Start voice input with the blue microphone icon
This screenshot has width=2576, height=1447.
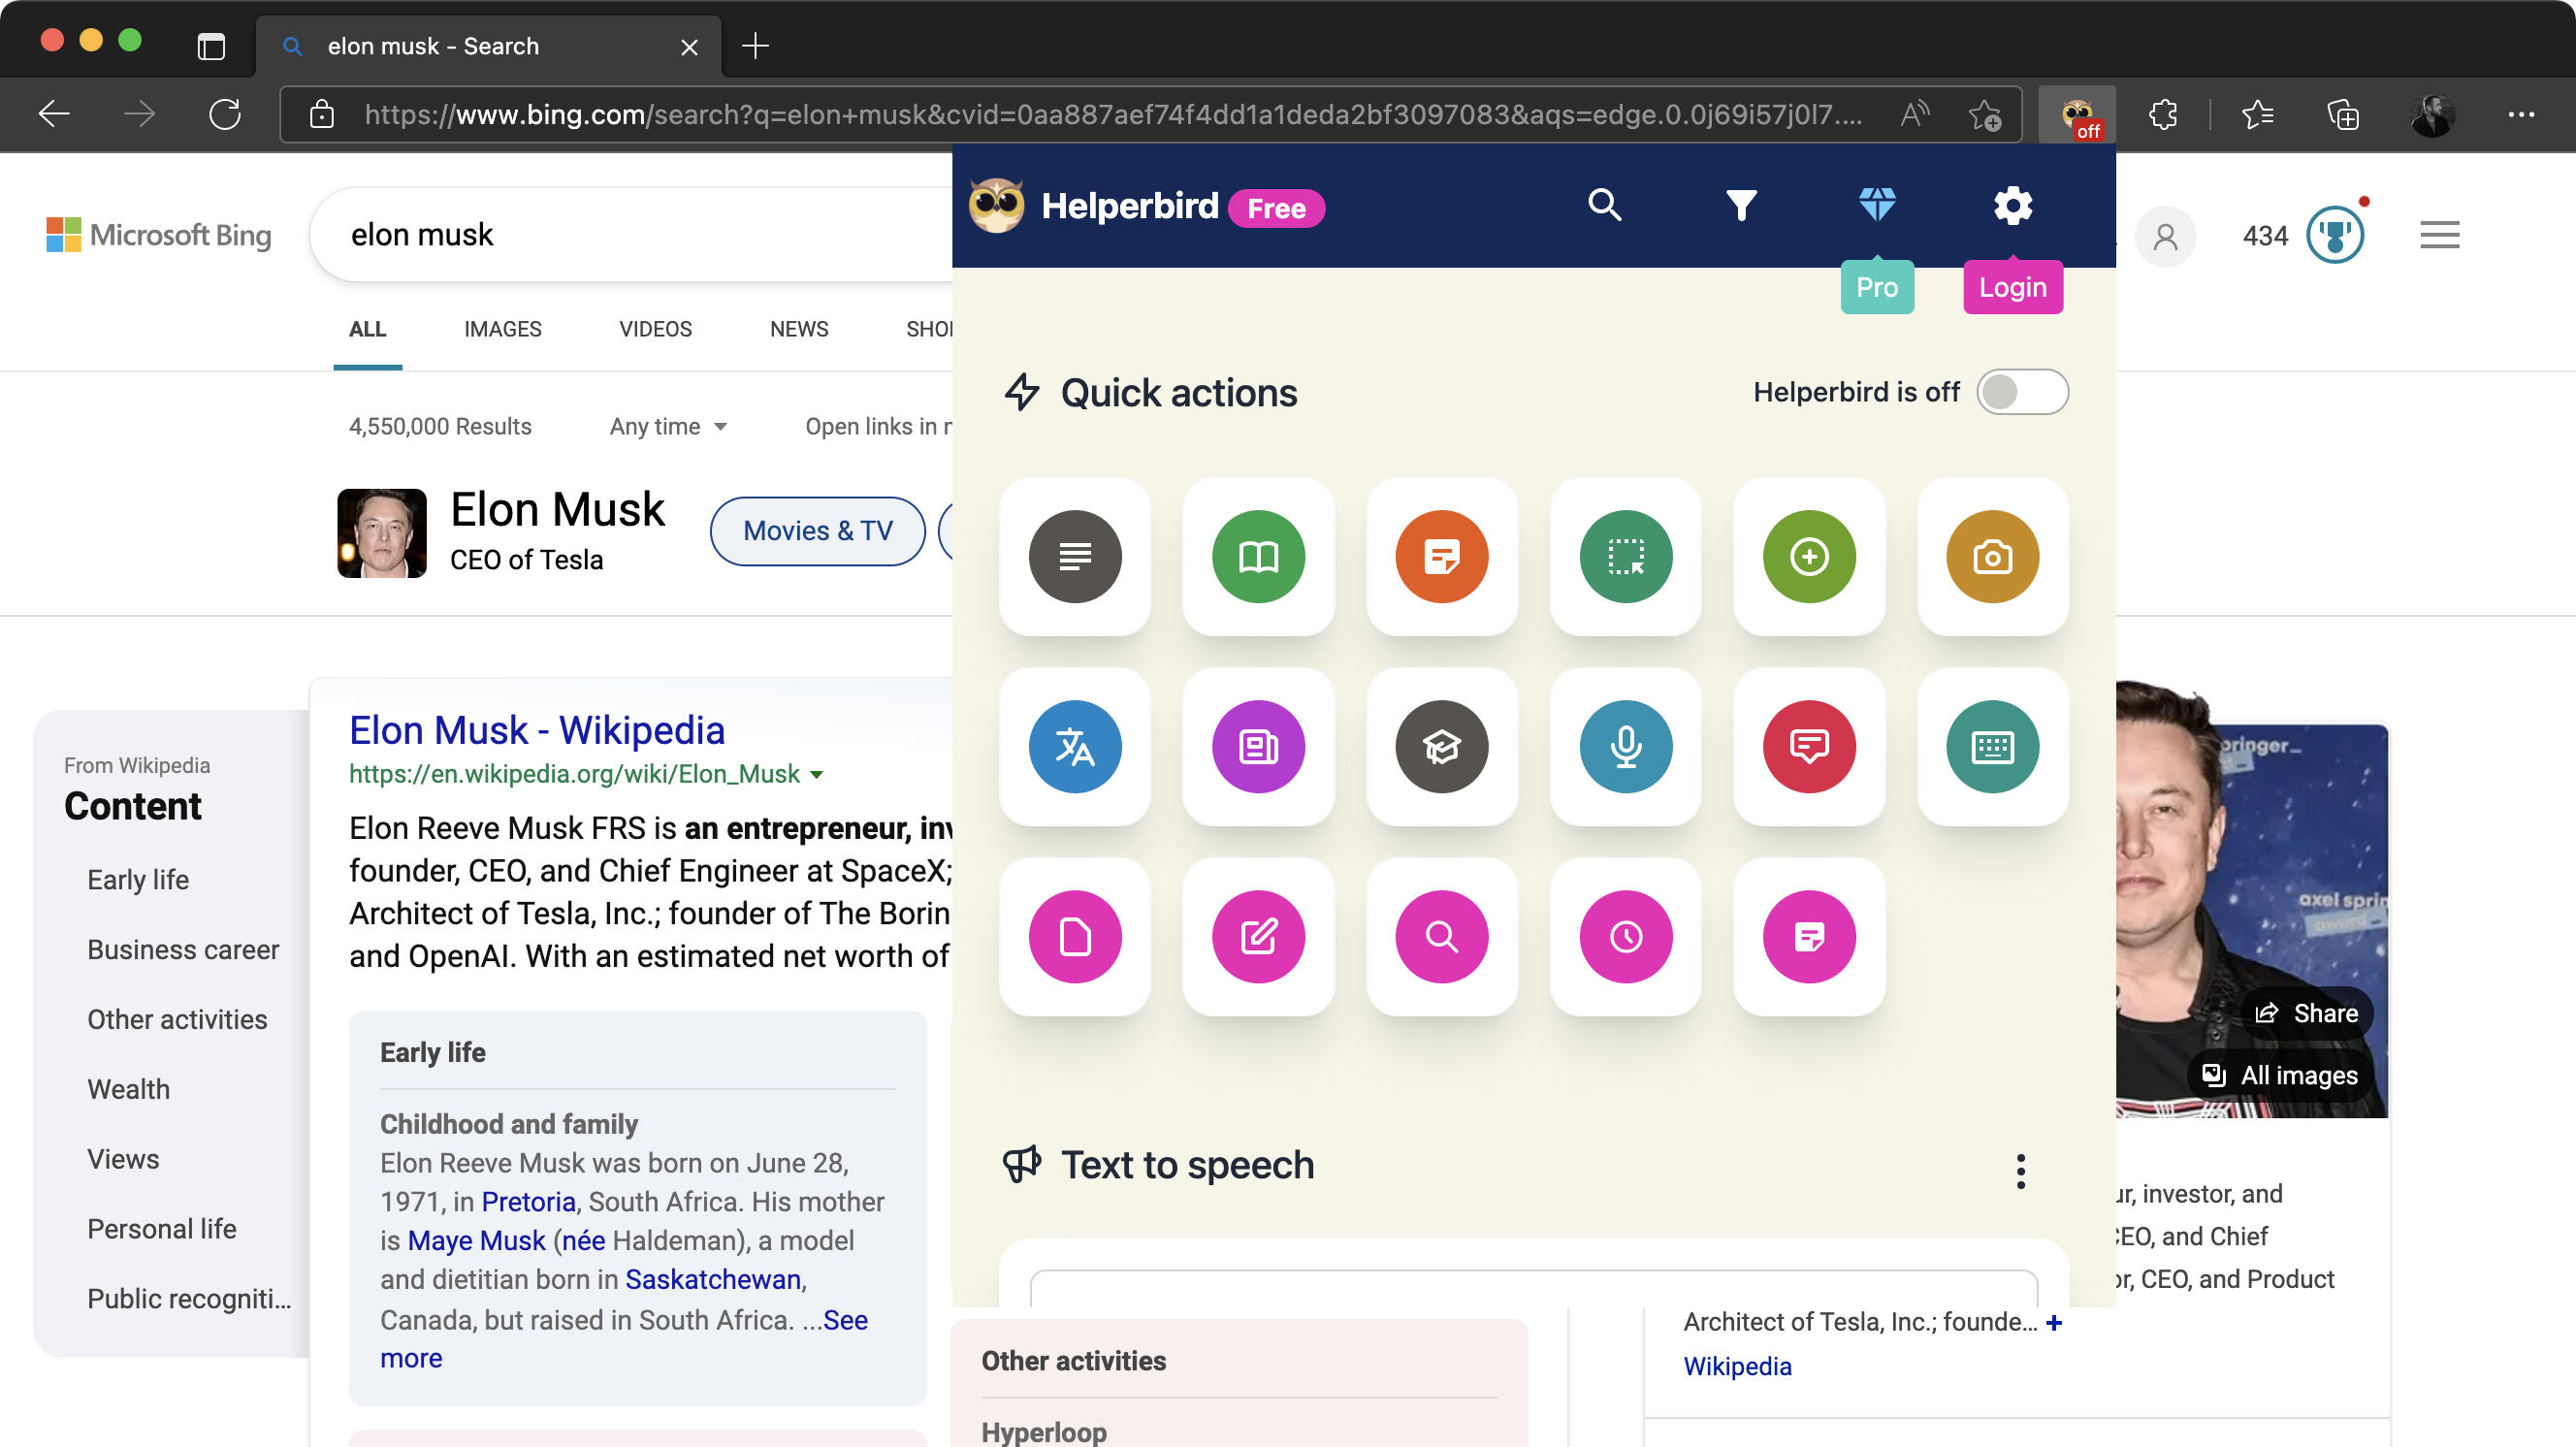(1625, 746)
